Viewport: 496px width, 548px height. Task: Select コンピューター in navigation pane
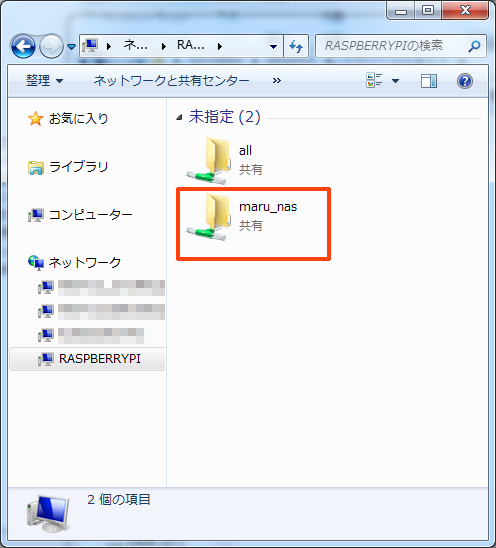pyautogui.click(x=91, y=215)
